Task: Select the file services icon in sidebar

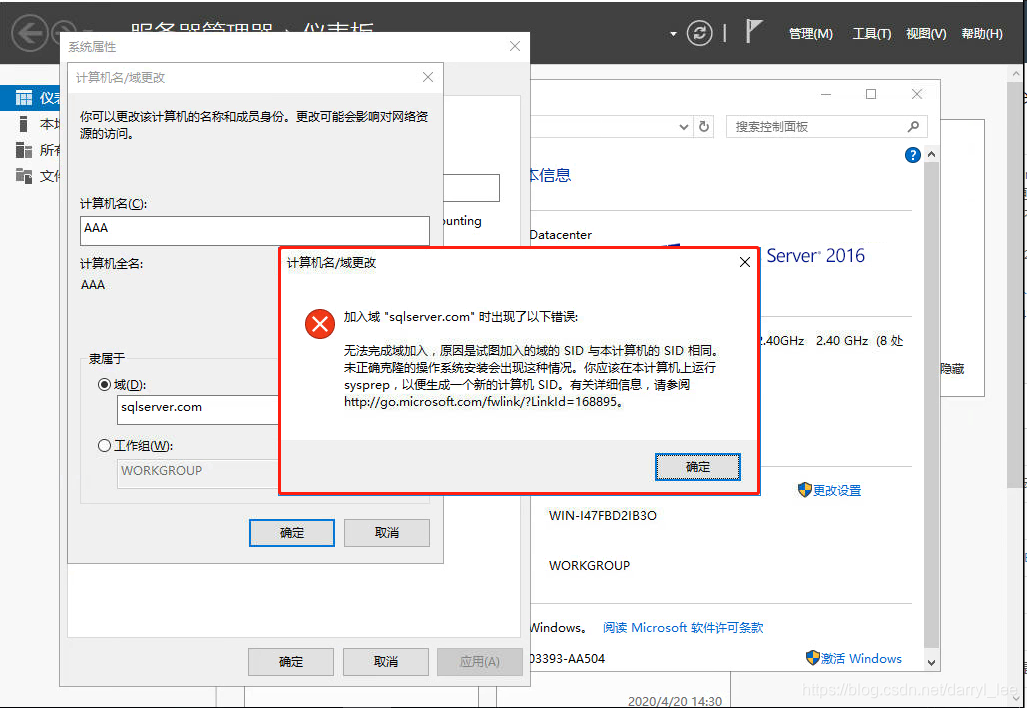Action: tap(24, 176)
